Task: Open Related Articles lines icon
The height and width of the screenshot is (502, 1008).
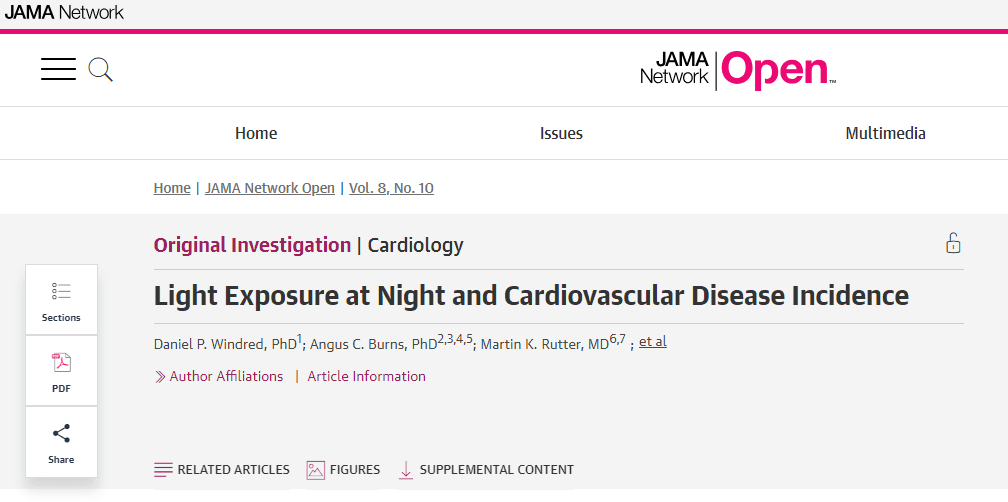Action: (x=163, y=470)
